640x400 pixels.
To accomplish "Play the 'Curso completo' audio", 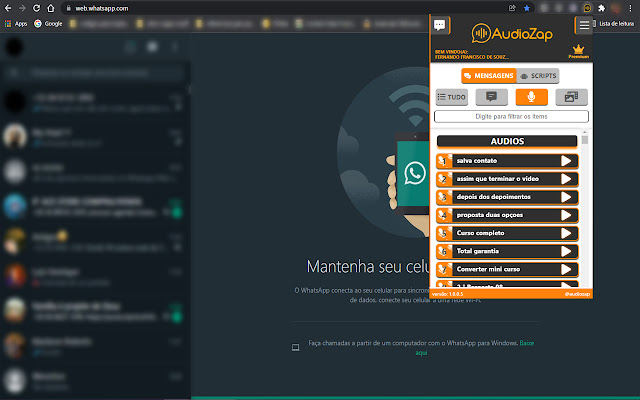I will point(566,233).
